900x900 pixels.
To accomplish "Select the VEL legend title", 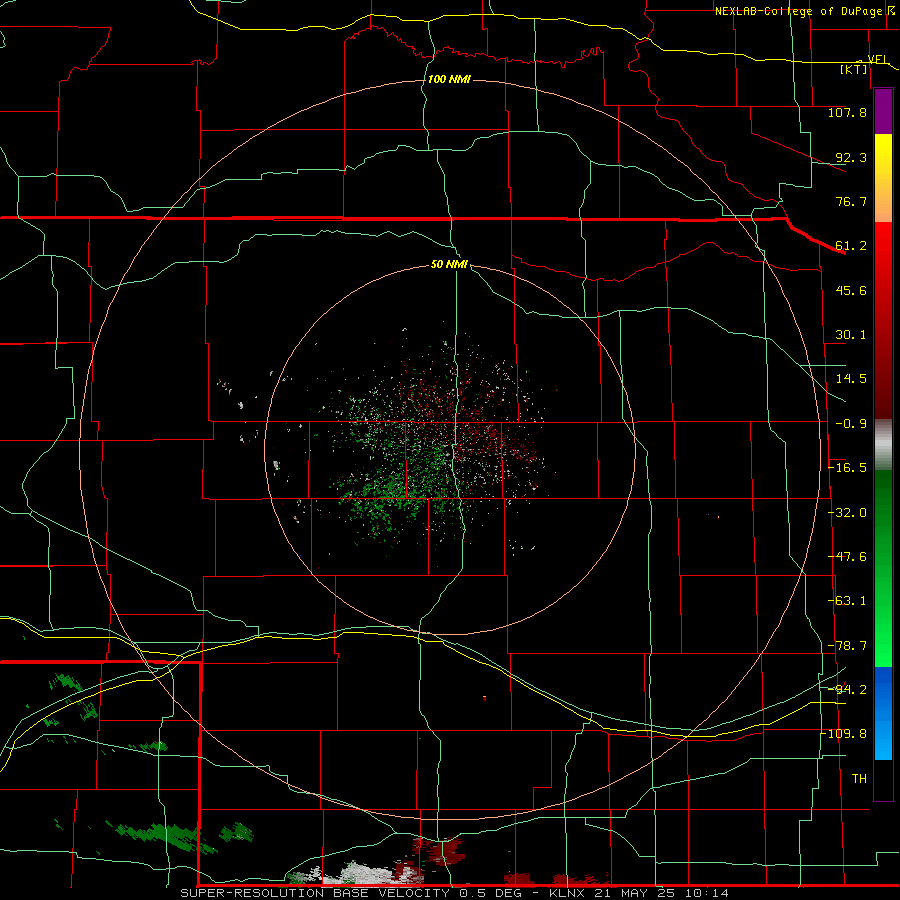I will coord(878,59).
